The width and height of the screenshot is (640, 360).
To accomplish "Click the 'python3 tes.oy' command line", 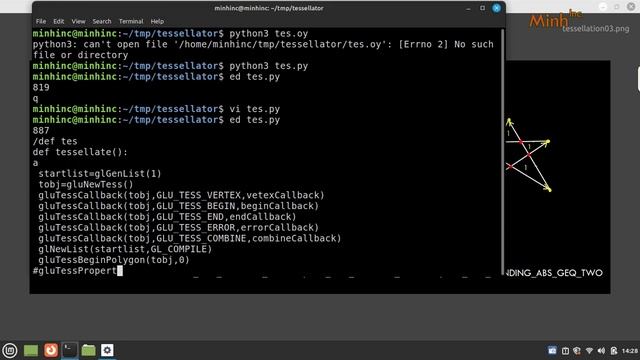I will pos(170,33).
